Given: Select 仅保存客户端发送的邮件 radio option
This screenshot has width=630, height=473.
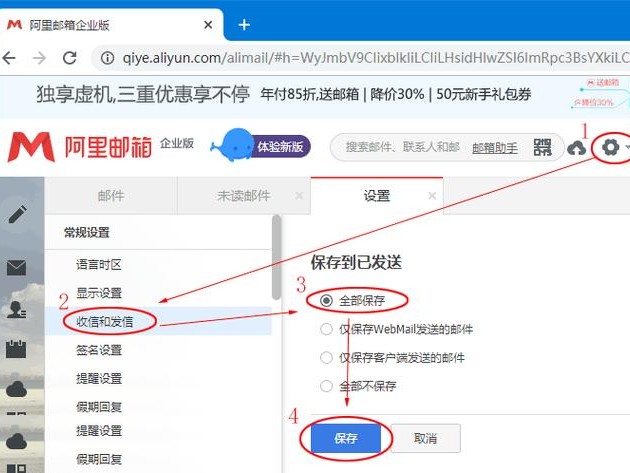Looking at the screenshot, I should click(326, 357).
